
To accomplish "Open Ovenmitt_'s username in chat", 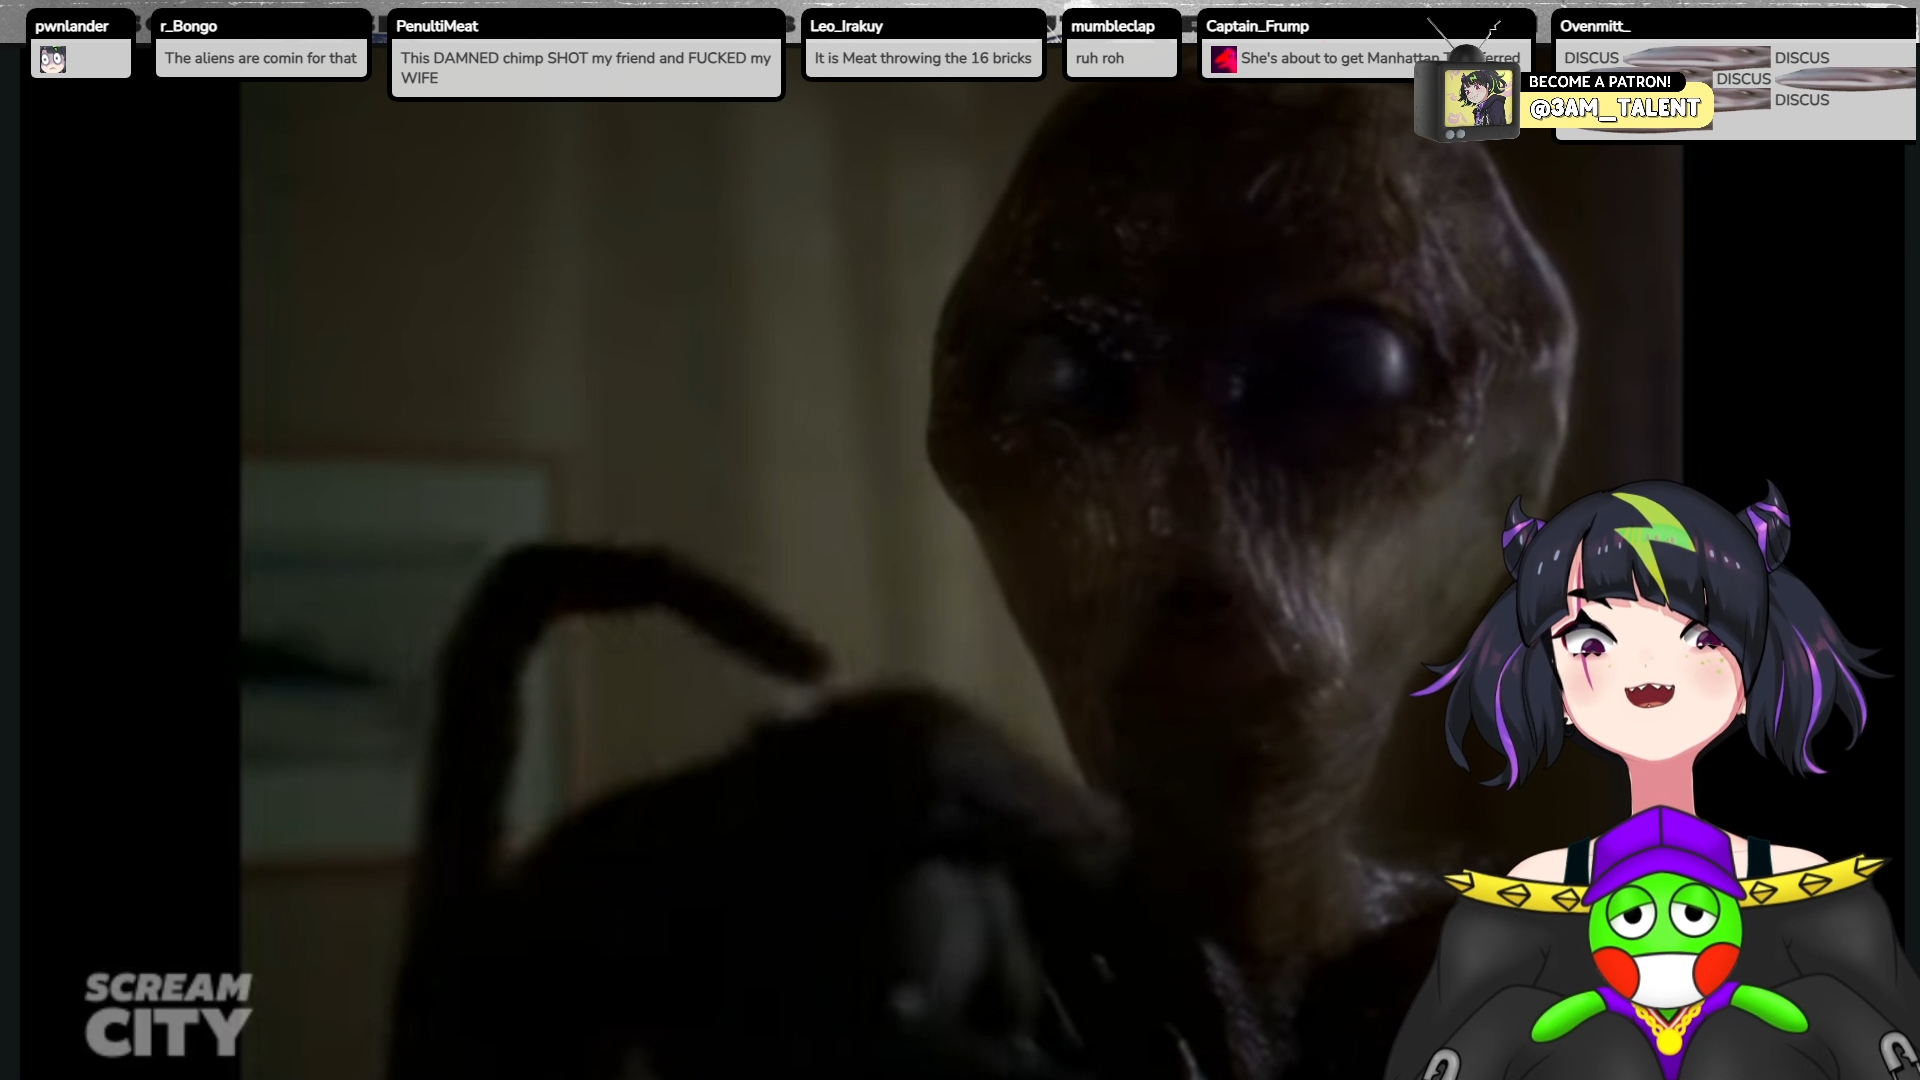I will click(x=1595, y=26).
